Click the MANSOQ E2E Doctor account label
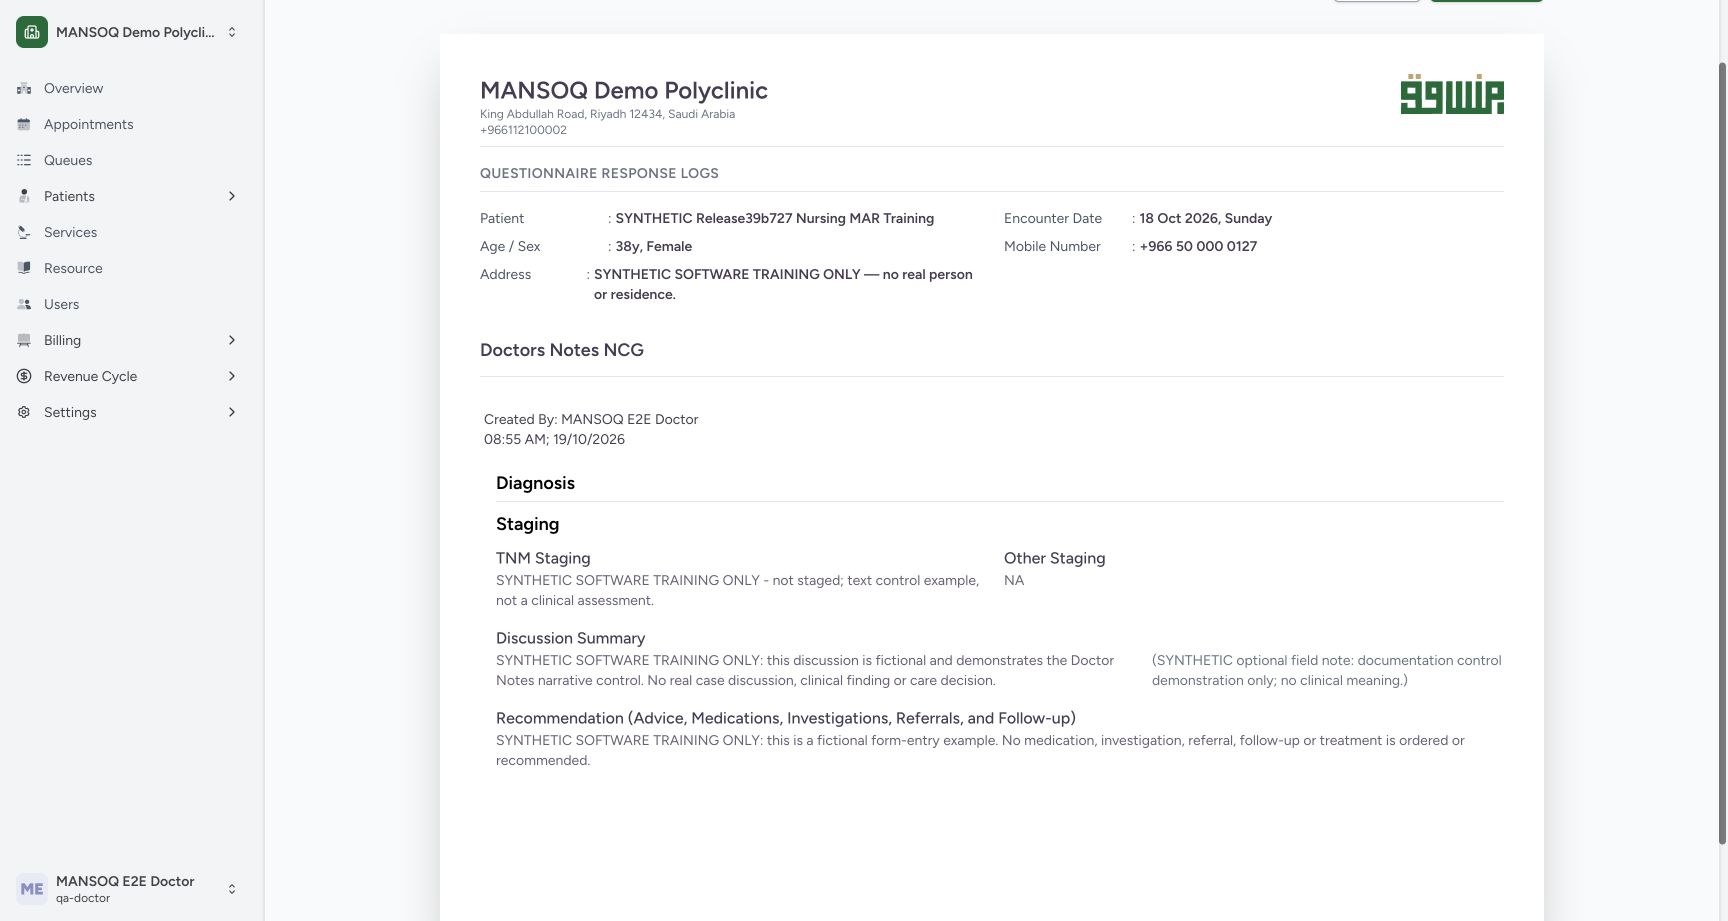This screenshot has width=1728, height=921. [x=125, y=881]
